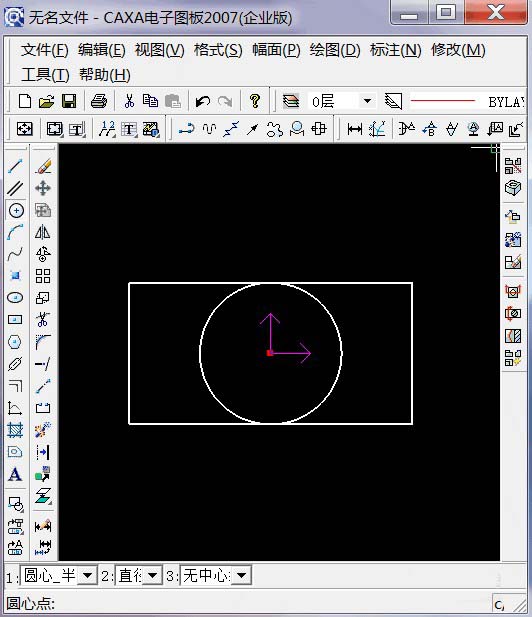
Task: Select the text A tool
Action: point(15,474)
